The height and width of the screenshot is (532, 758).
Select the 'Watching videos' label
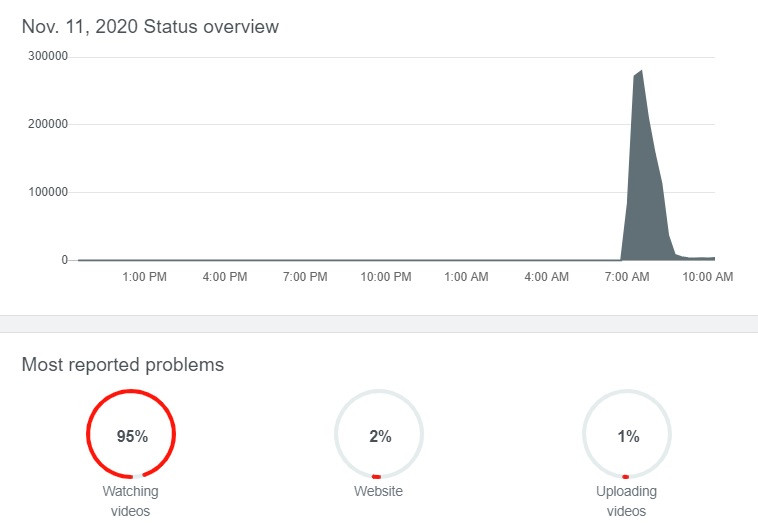coord(131,501)
